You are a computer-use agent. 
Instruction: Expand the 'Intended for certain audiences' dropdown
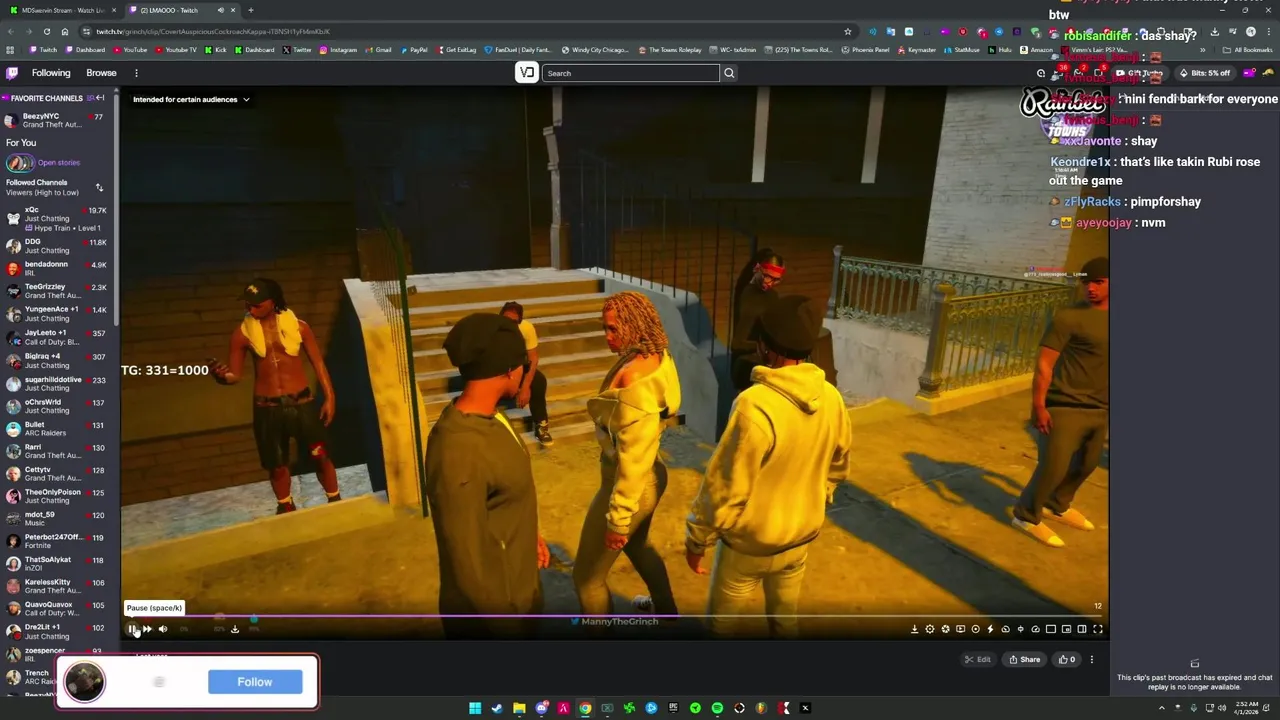coord(191,99)
